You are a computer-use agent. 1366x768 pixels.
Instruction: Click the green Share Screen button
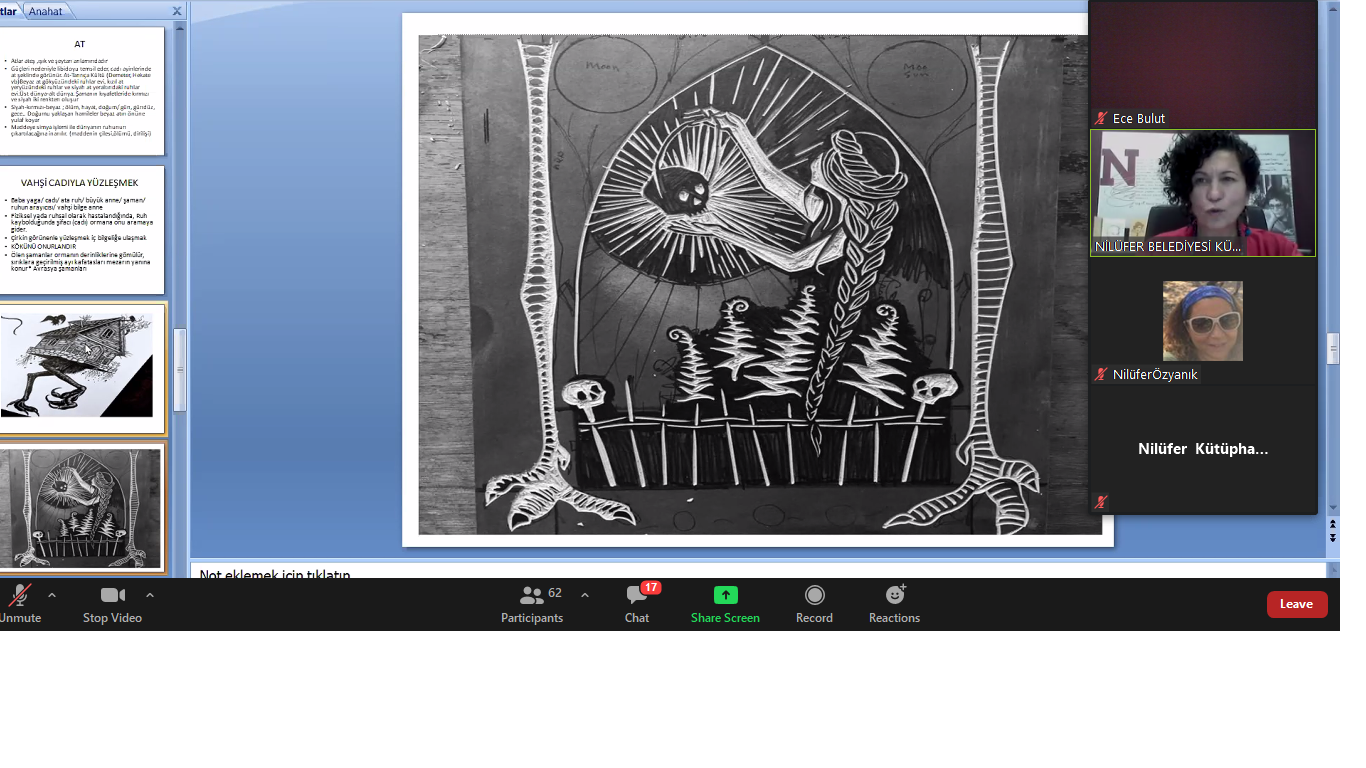tap(725, 604)
